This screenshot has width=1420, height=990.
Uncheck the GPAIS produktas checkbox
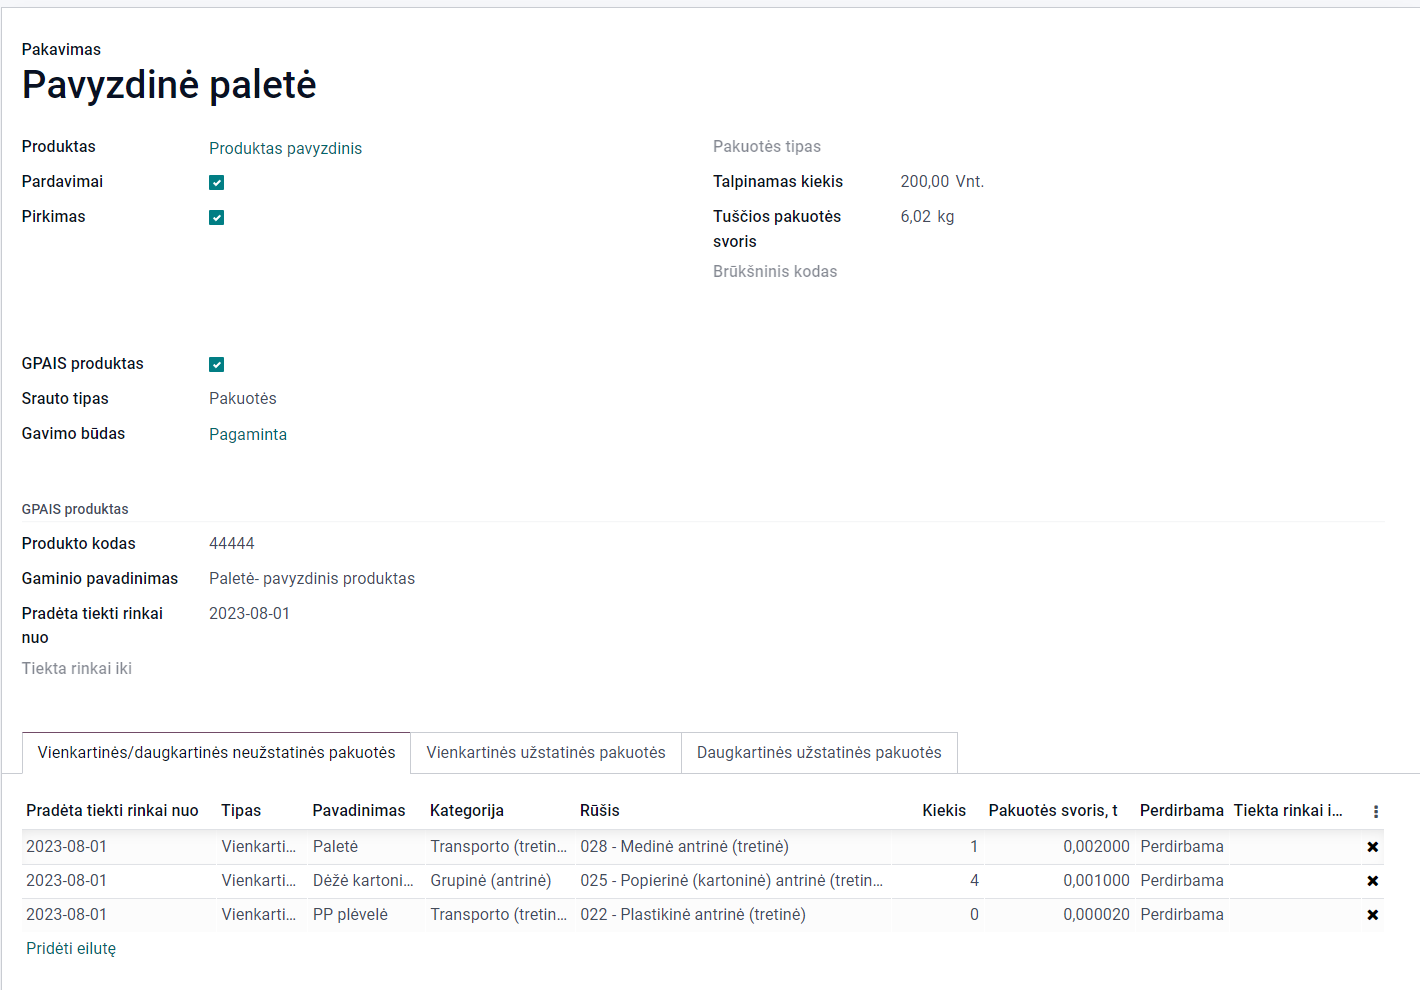point(216,364)
